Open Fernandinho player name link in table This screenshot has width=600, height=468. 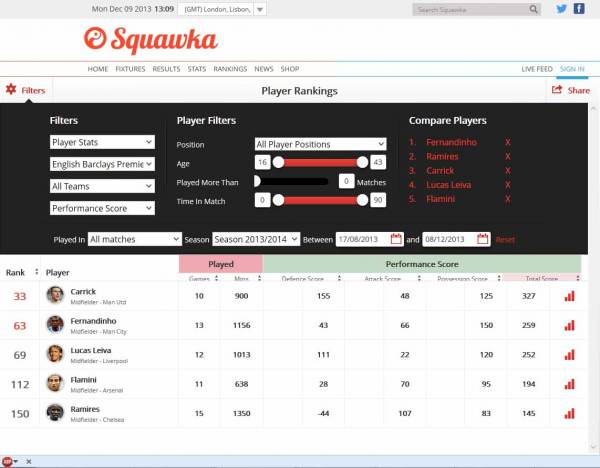pos(93,321)
